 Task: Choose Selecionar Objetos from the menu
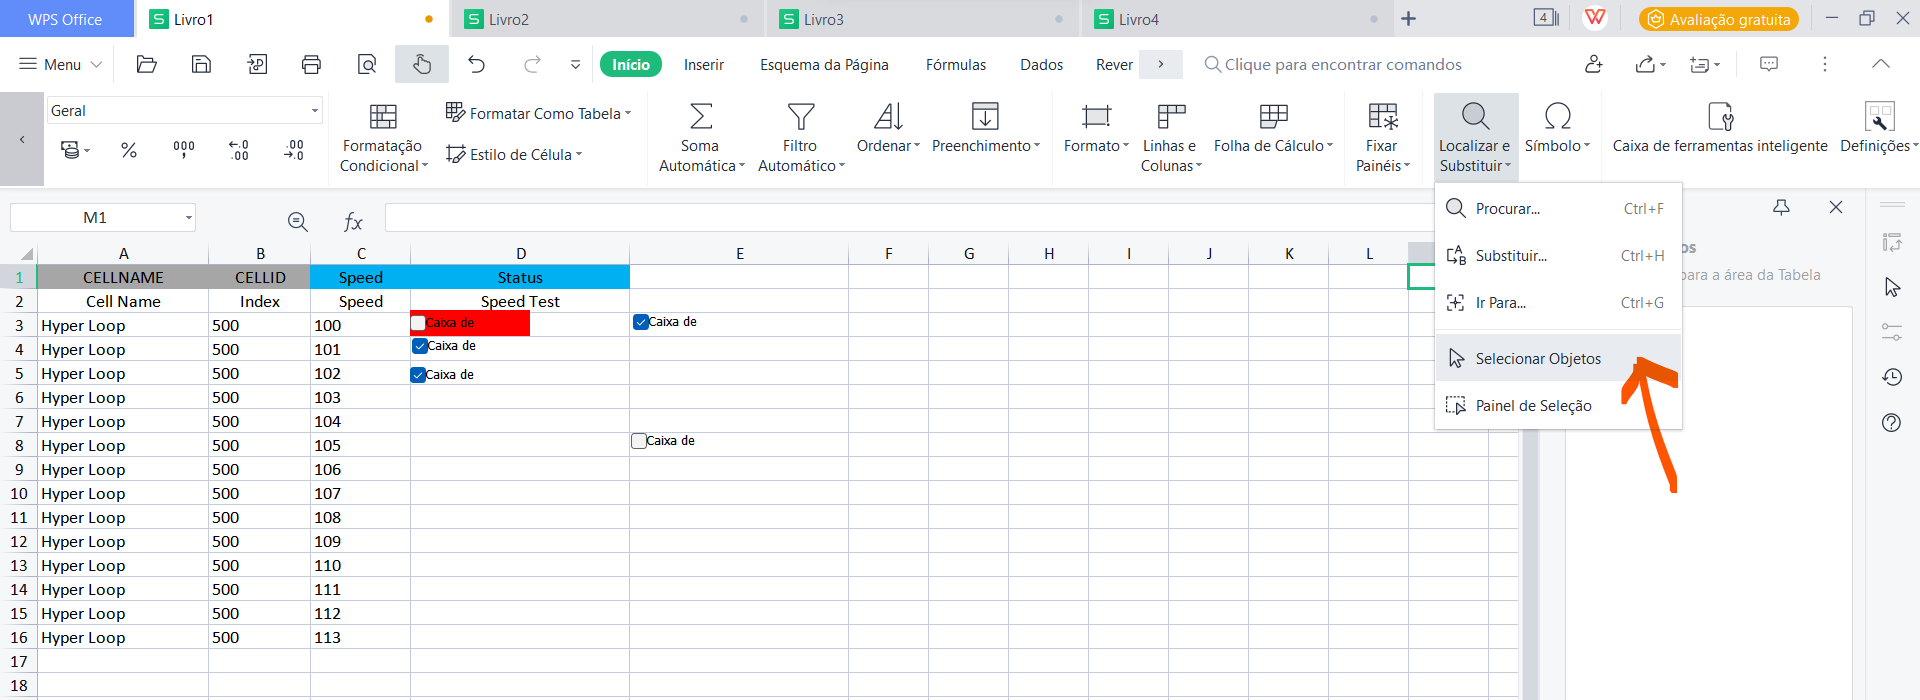[x=1537, y=359]
